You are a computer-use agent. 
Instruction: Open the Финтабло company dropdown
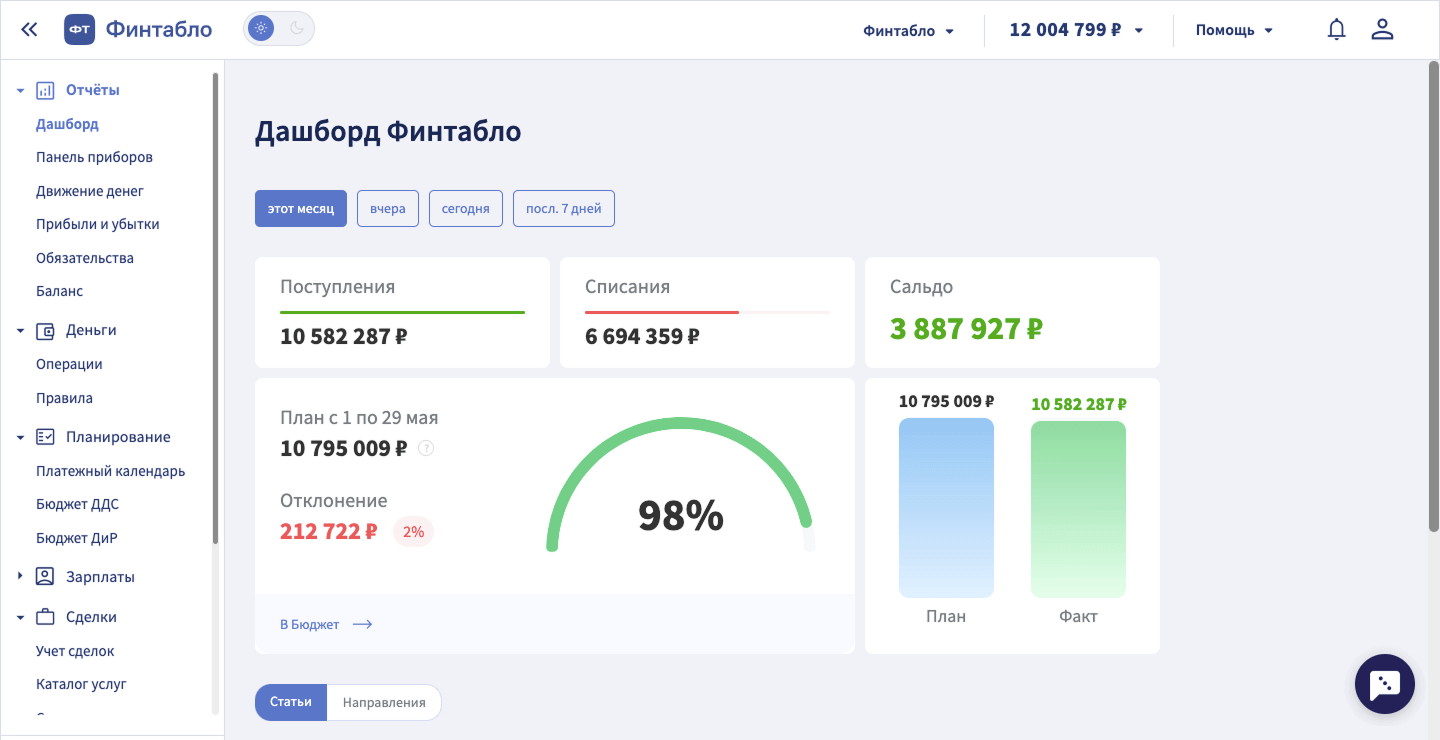tap(909, 30)
